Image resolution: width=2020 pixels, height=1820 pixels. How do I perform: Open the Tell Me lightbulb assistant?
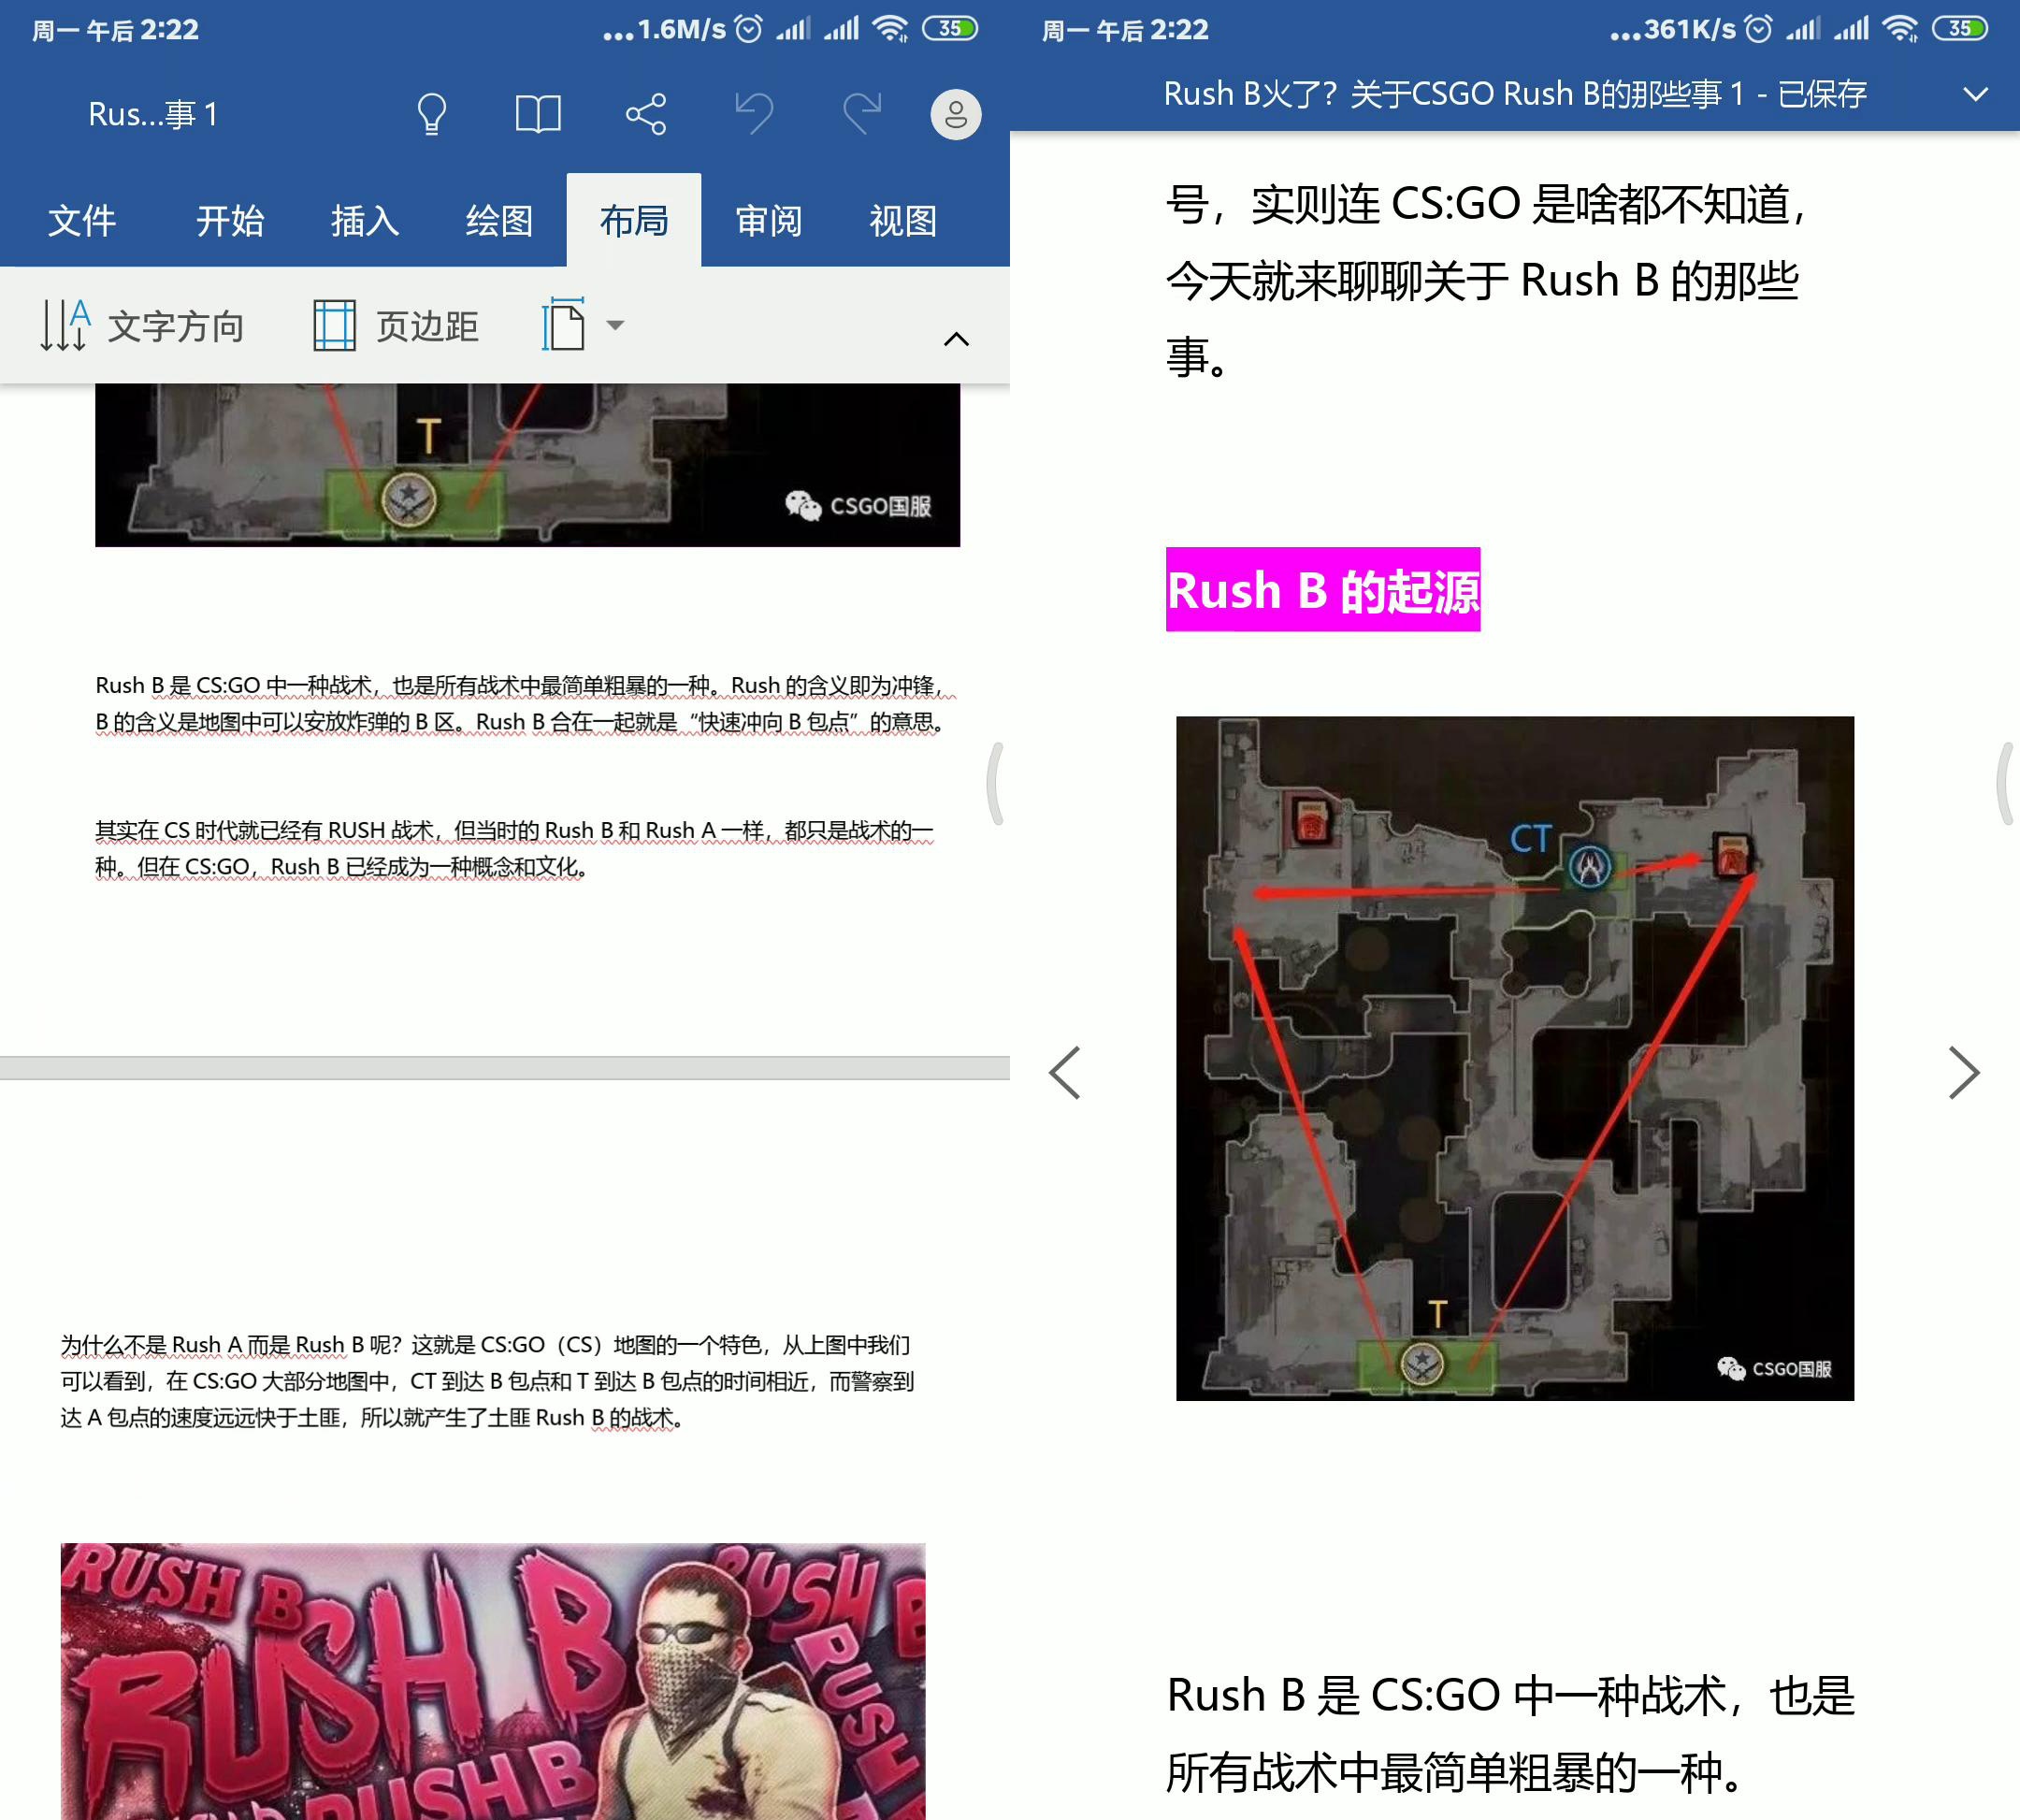(x=432, y=113)
